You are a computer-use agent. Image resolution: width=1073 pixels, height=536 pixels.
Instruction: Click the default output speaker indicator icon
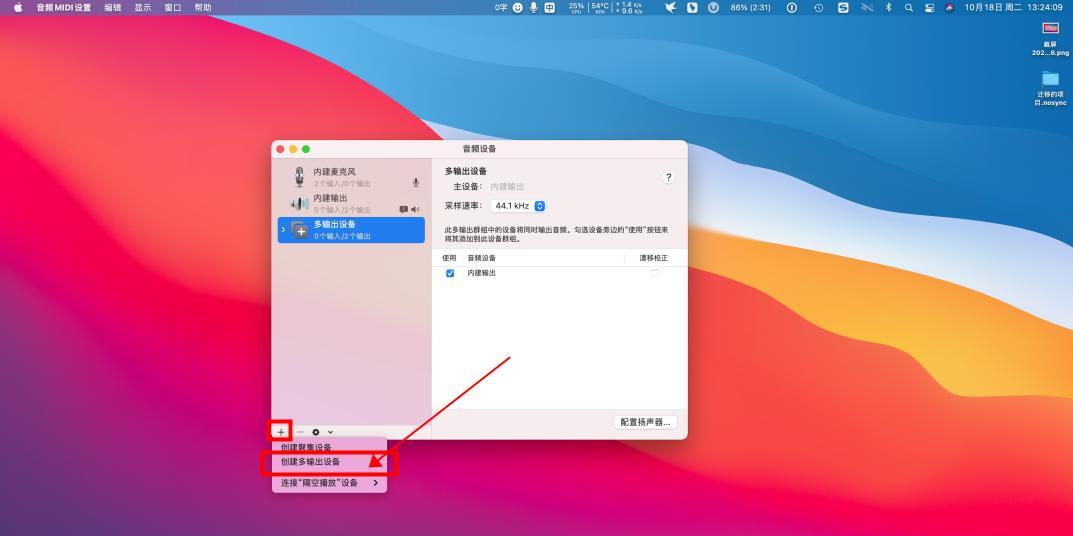[x=415, y=209]
